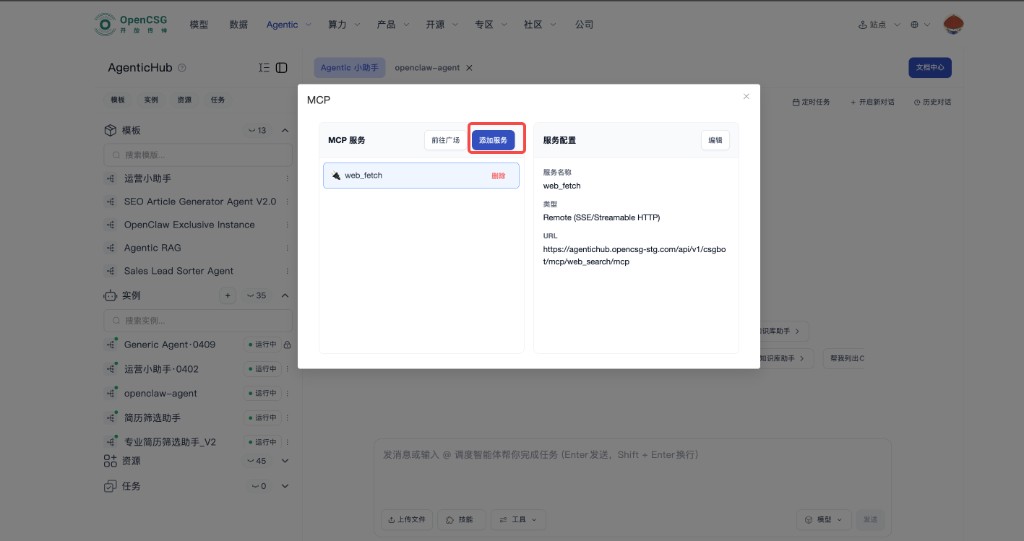Click the lock icon on Generic Agent-0409
The height and width of the screenshot is (541, 1024).
click(287, 345)
